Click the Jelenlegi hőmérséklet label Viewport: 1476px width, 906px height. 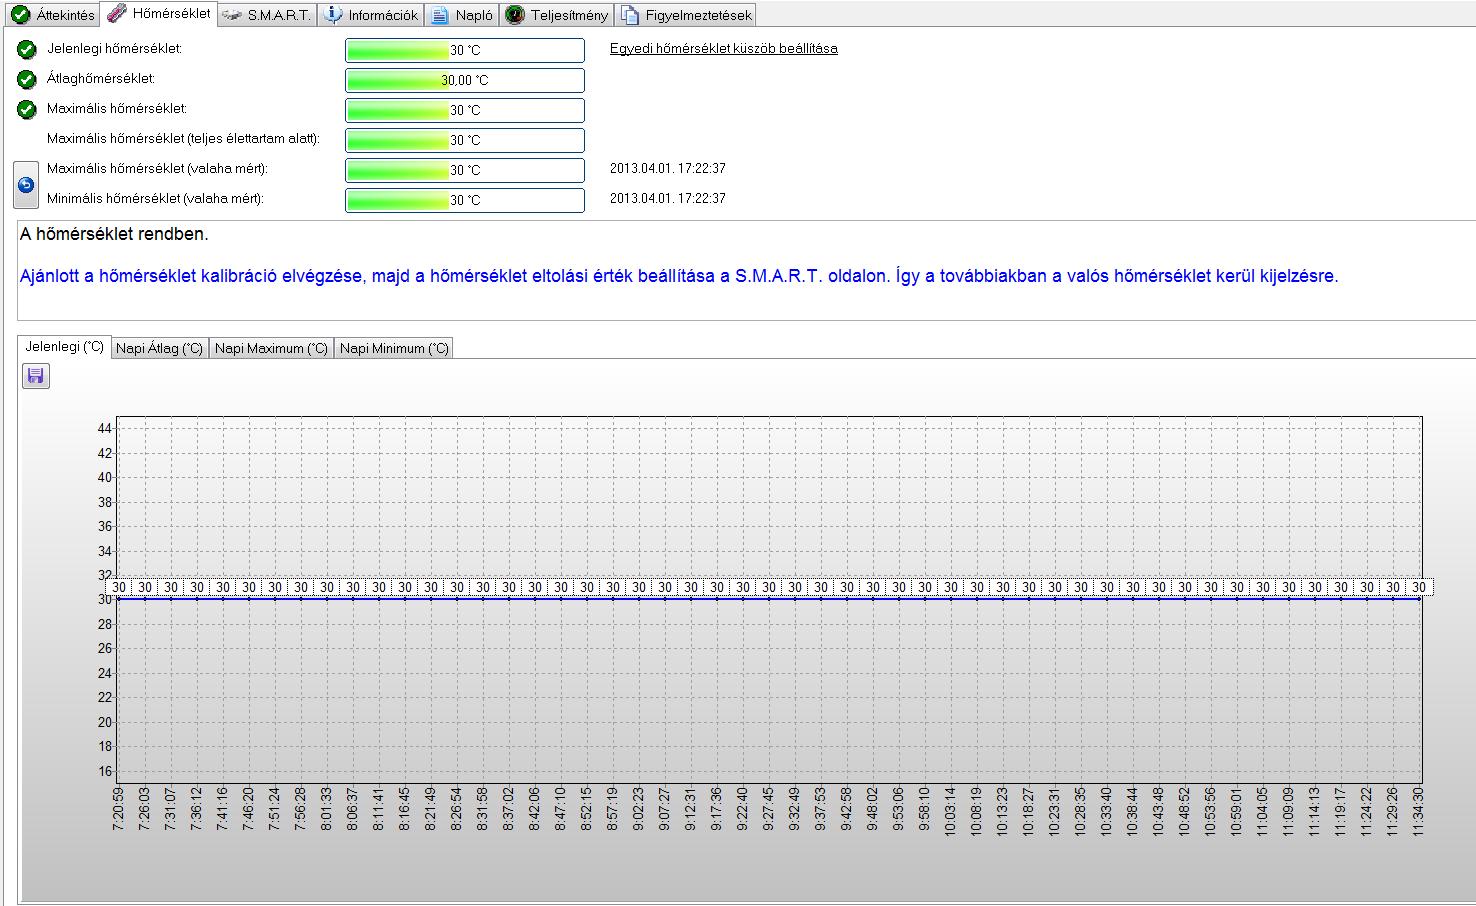coord(115,48)
